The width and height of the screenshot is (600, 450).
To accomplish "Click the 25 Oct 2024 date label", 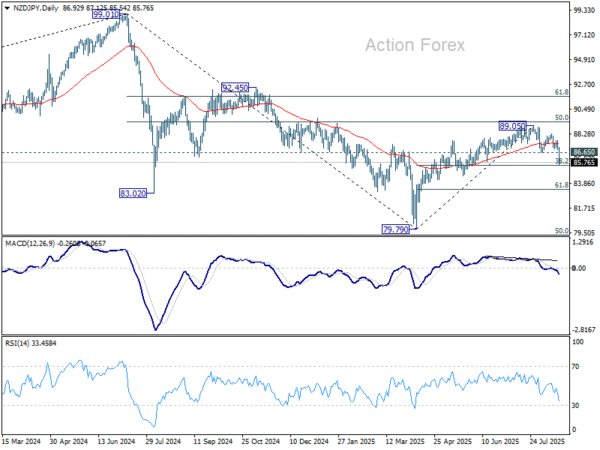I will click(261, 441).
